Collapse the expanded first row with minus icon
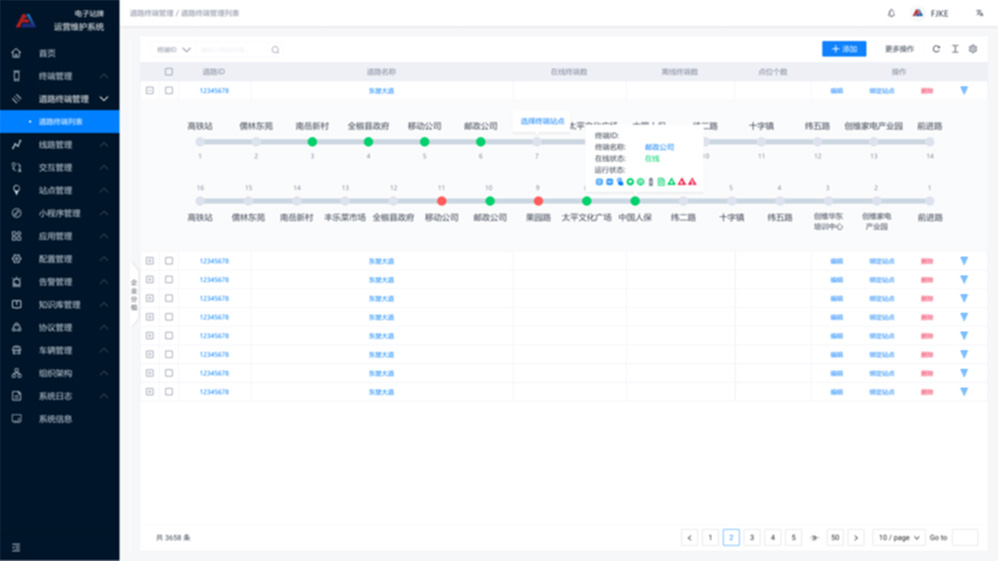 tap(150, 91)
